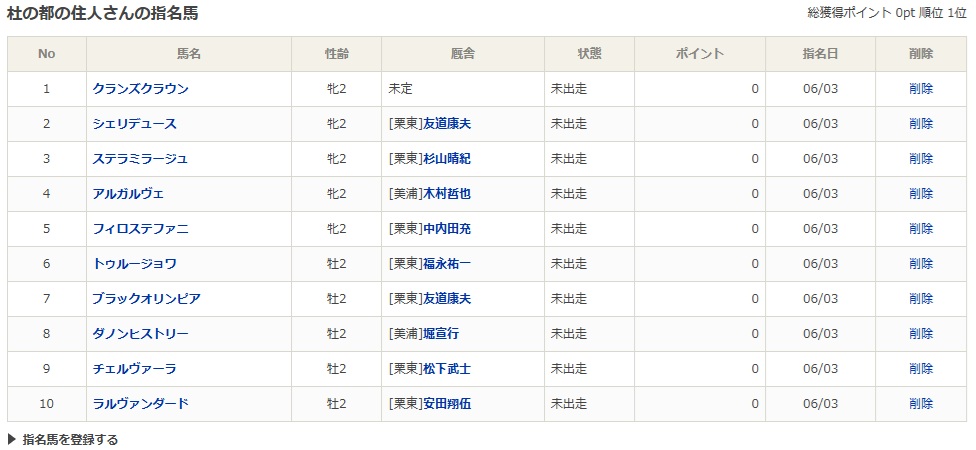Click トゥルージョワ horse name
Screen dimensions: 976x450
click(134, 264)
